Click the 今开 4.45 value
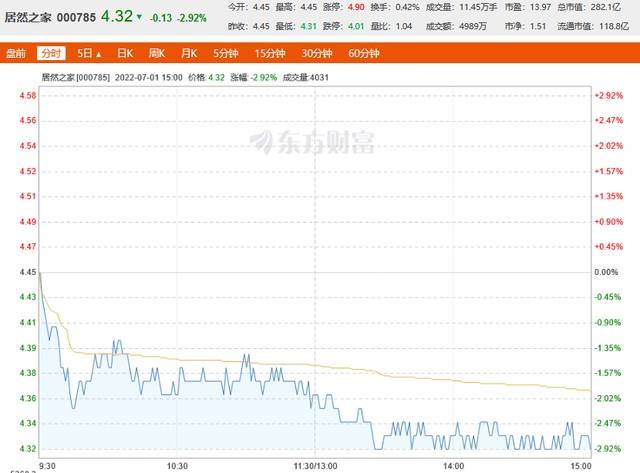The image size is (640, 473). click(x=261, y=7)
